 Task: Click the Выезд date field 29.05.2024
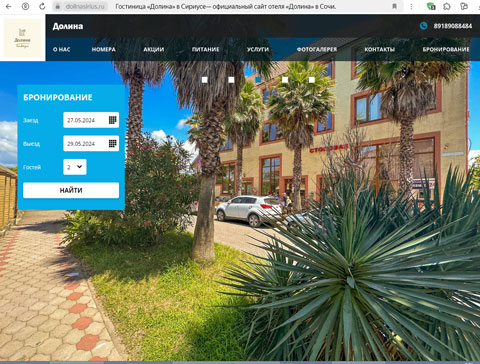pos(91,143)
